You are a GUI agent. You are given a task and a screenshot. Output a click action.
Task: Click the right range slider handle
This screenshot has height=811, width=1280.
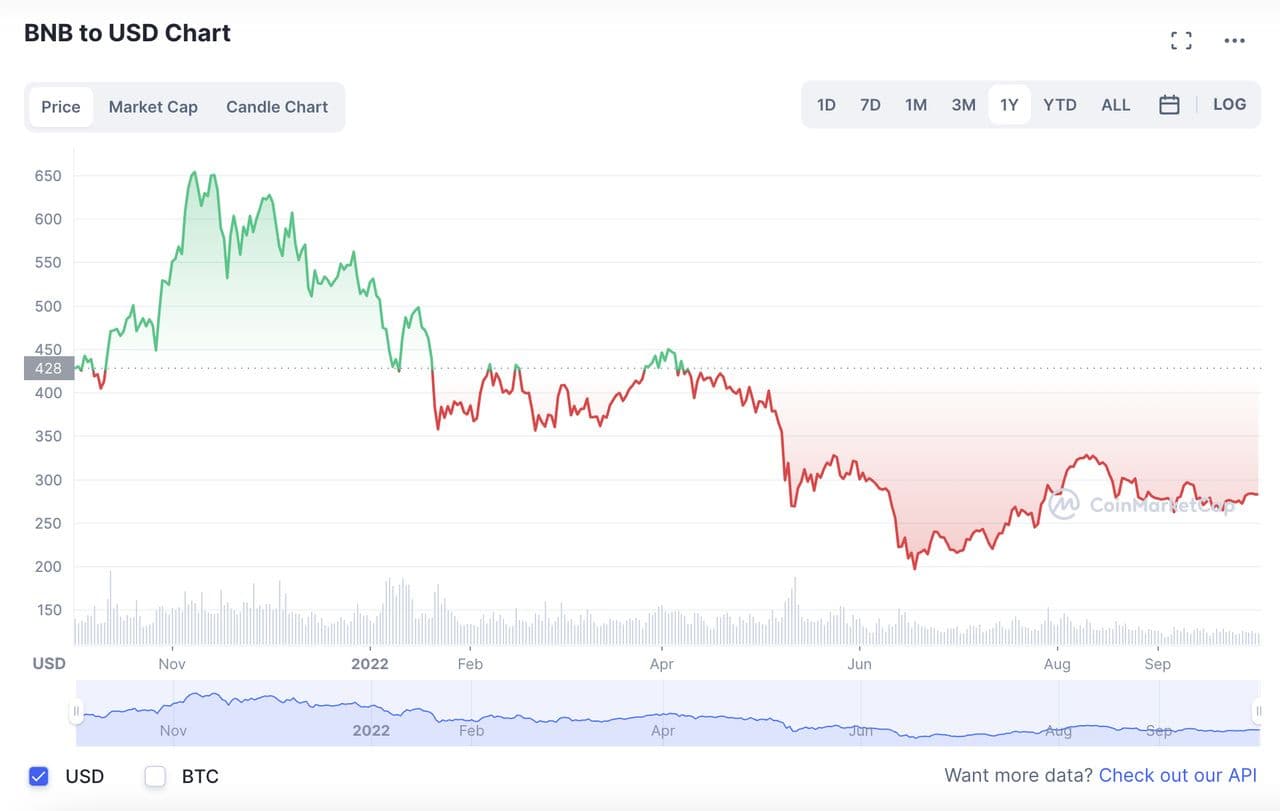[x=1258, y=711]
